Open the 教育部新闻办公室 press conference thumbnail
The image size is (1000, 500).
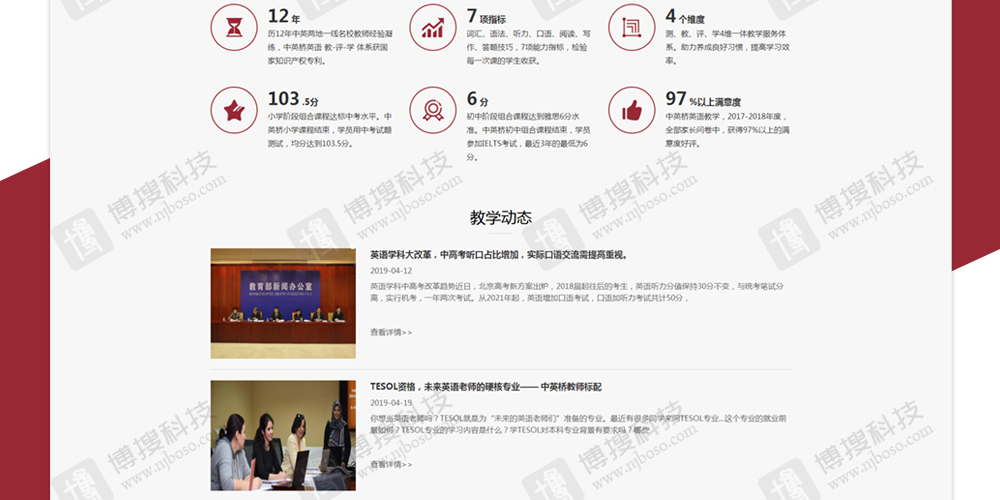click(x=283, y=303)
